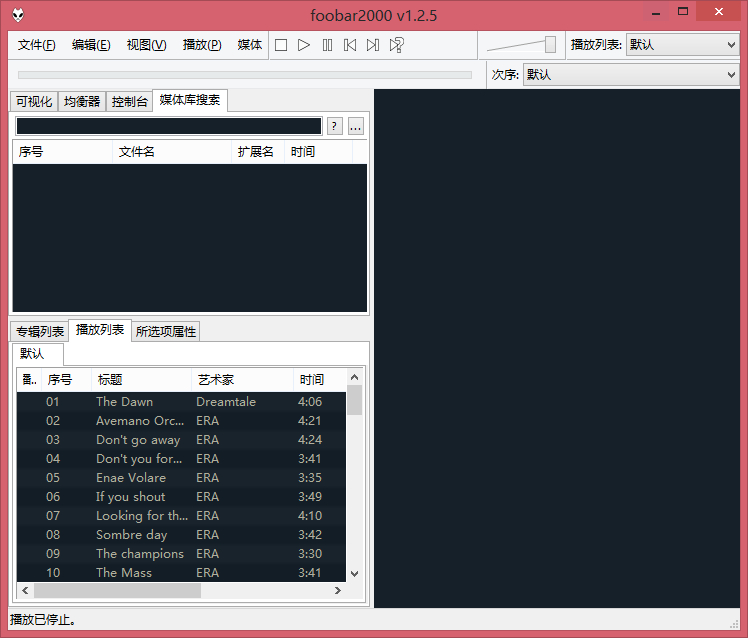Minimize the foobar2000 window
This screenshot has height=638, width=748.
(656, 12)
